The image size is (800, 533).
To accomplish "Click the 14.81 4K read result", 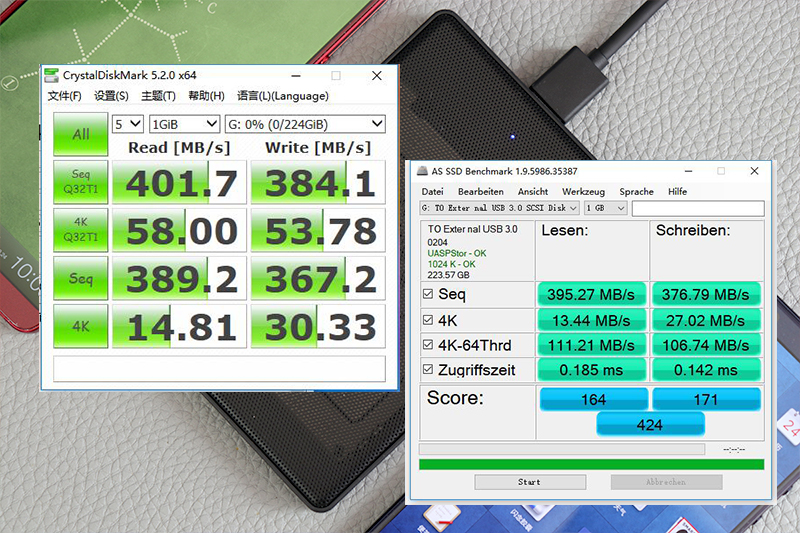I will point(180,326).
